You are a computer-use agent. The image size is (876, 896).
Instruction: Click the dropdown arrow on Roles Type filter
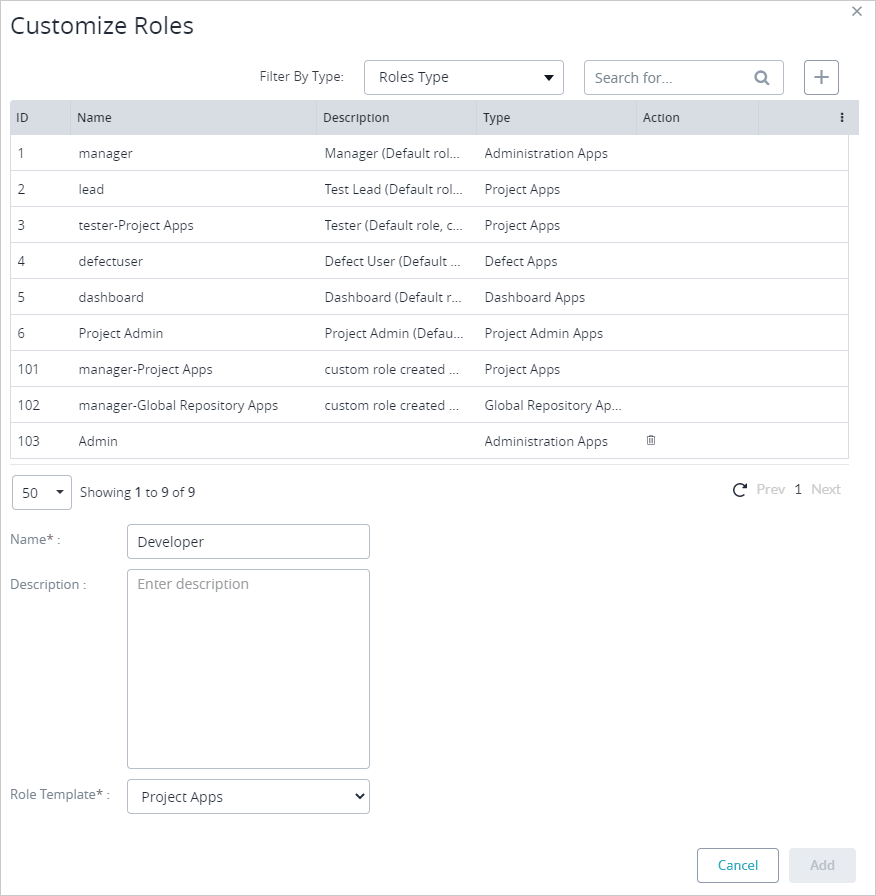[x=549, y=77]
